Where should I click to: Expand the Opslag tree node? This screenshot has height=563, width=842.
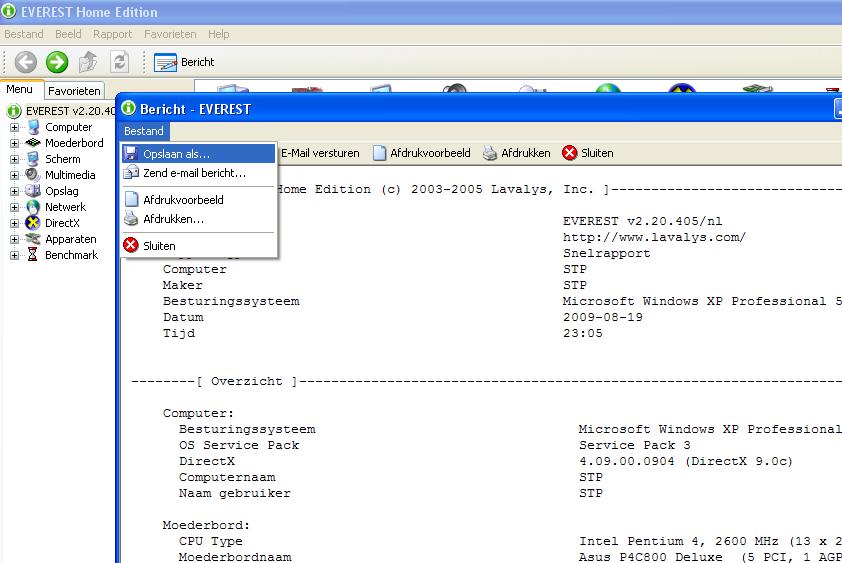coord(14,191)
